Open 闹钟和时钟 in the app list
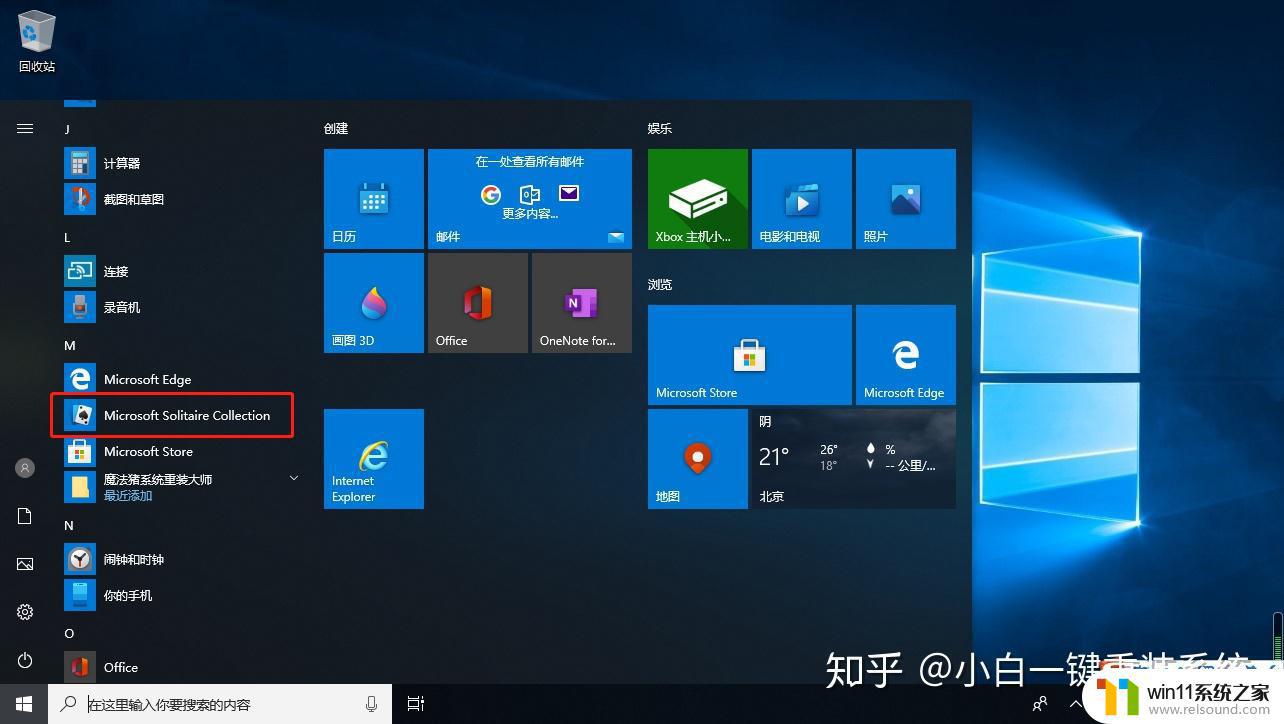This screenshot has width=1284, height=724. coord(182,559)
